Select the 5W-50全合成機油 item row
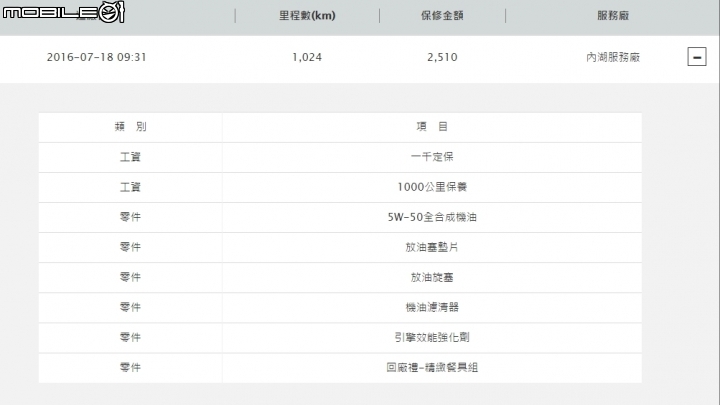Viewport: 720px width, 405px height. (340, 218)
